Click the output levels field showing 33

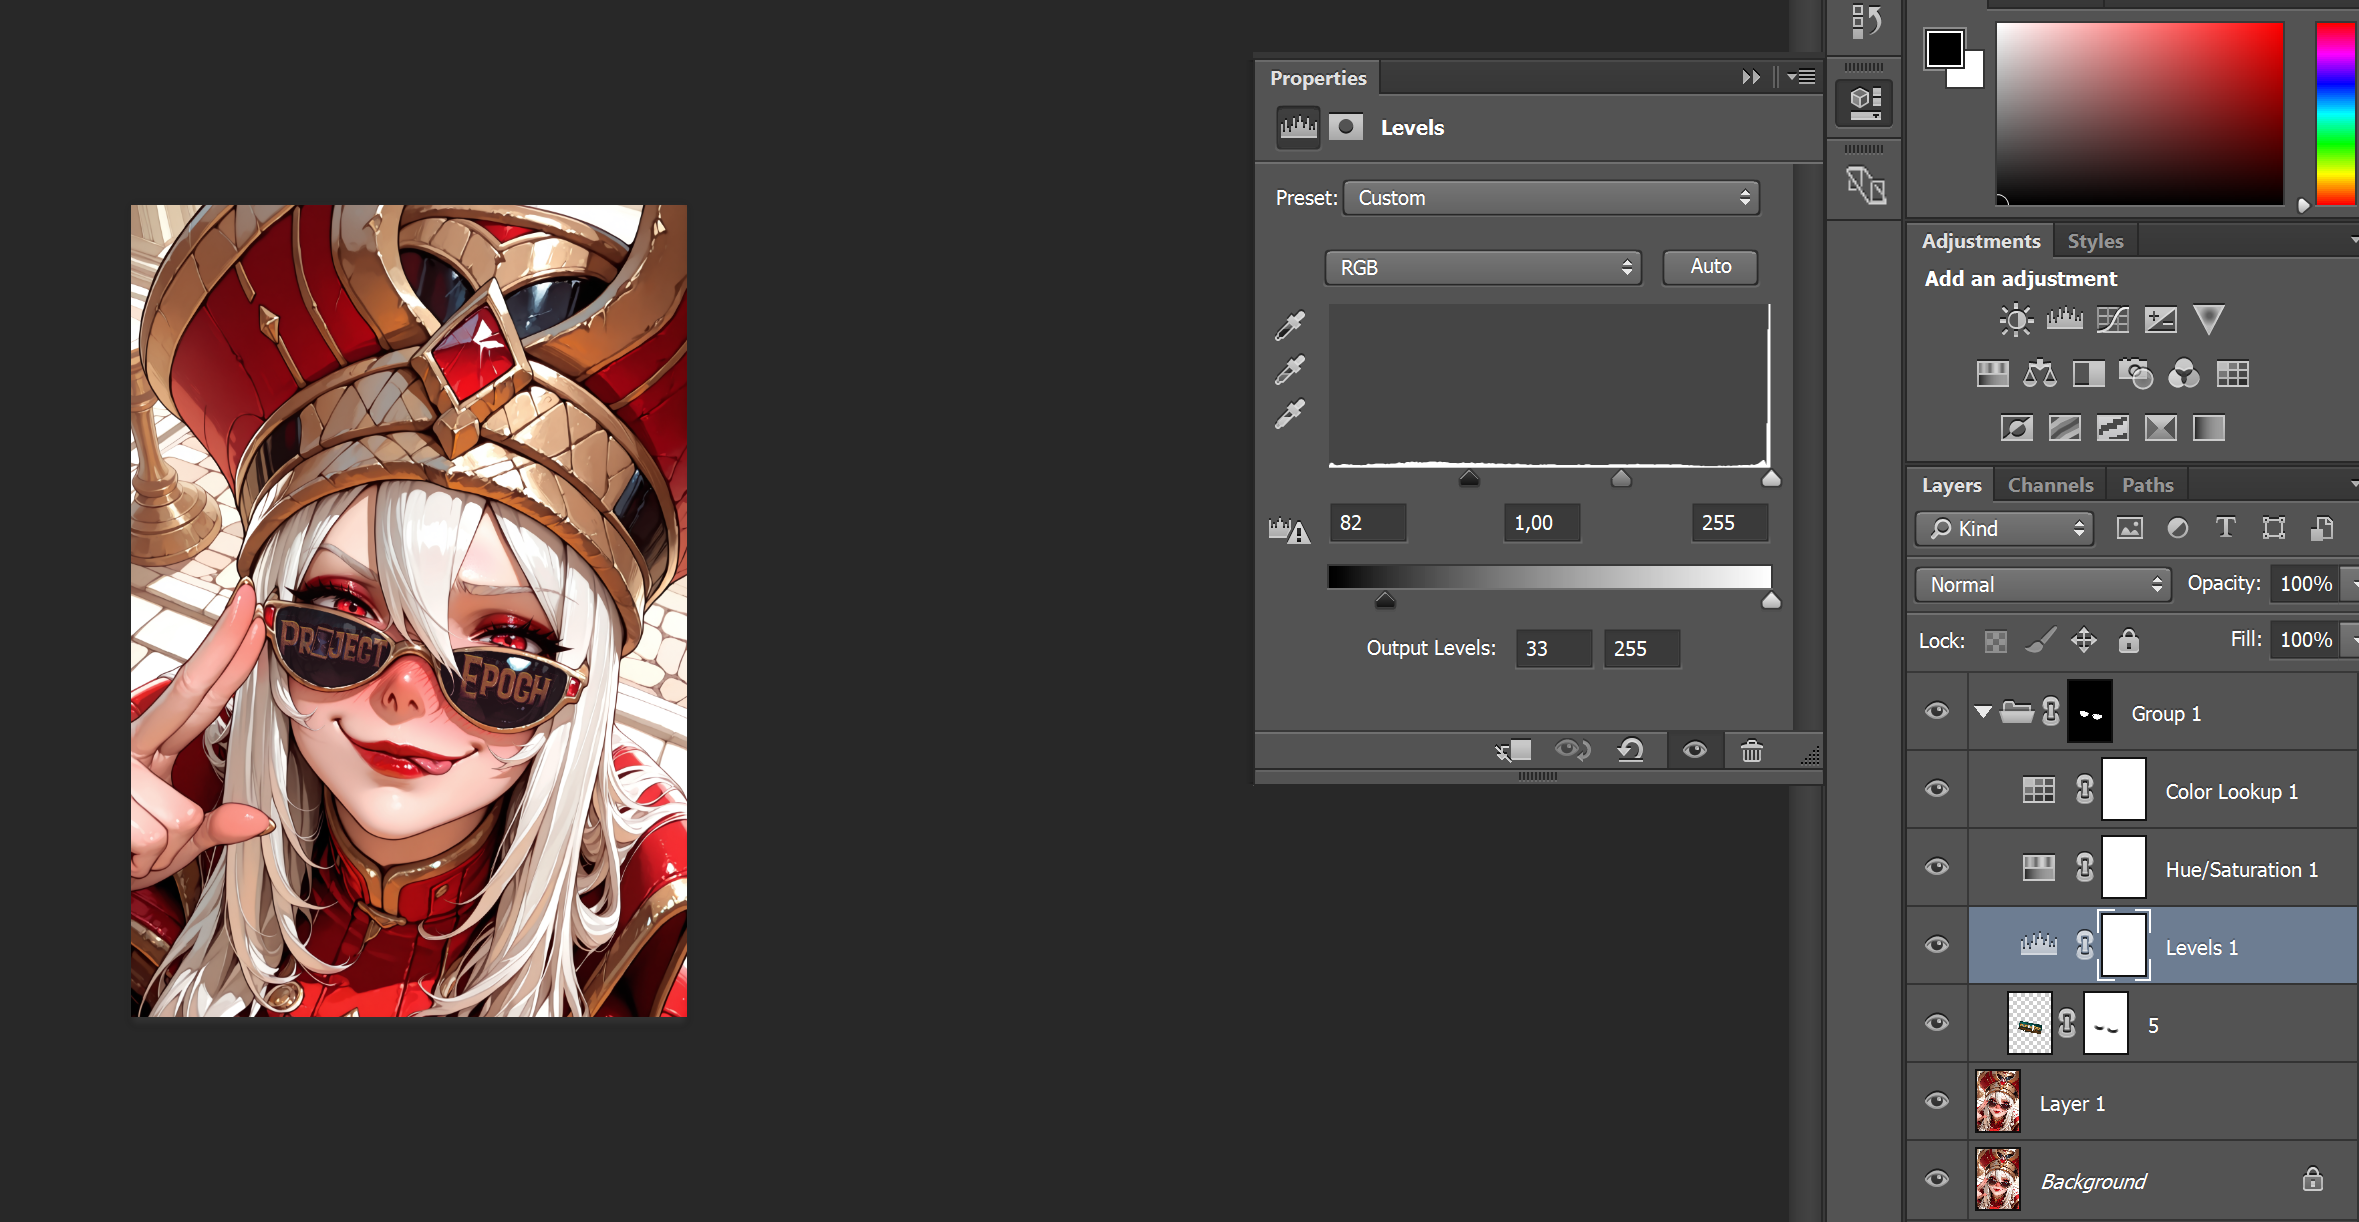click(1553, 648)
